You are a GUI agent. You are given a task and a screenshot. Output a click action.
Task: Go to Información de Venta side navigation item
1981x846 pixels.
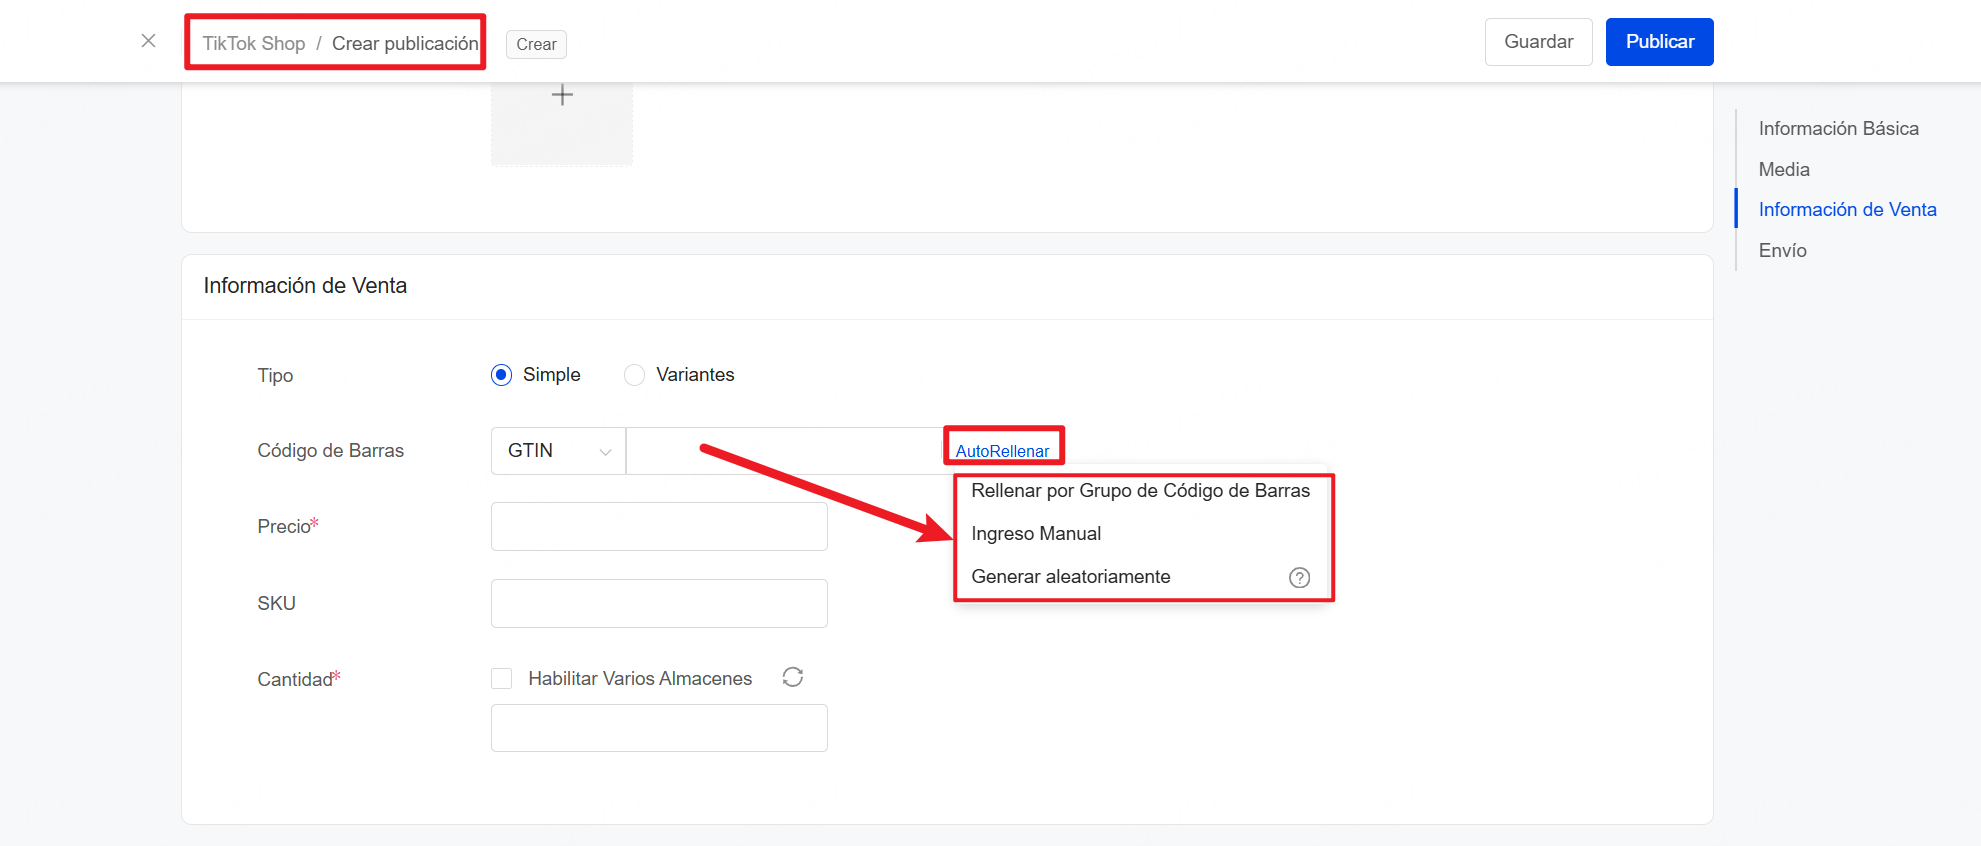(1847, 209)
